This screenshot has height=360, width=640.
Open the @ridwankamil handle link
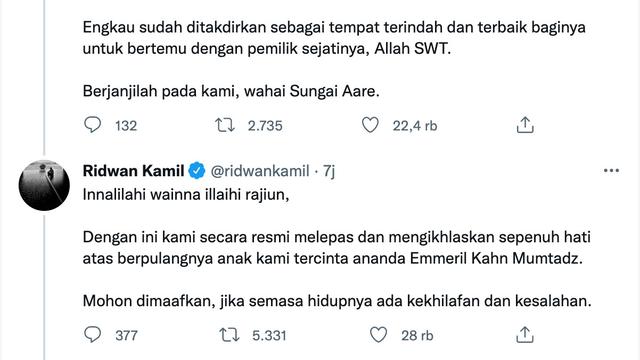(260, 171)
